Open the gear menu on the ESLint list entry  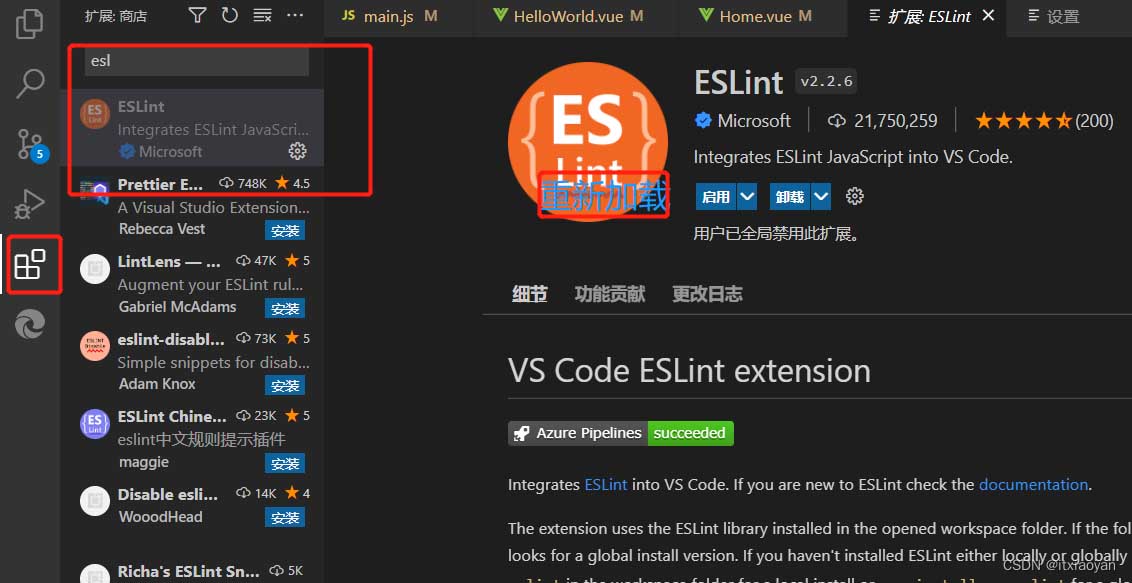pyautogui.click(x=297, y=151)
